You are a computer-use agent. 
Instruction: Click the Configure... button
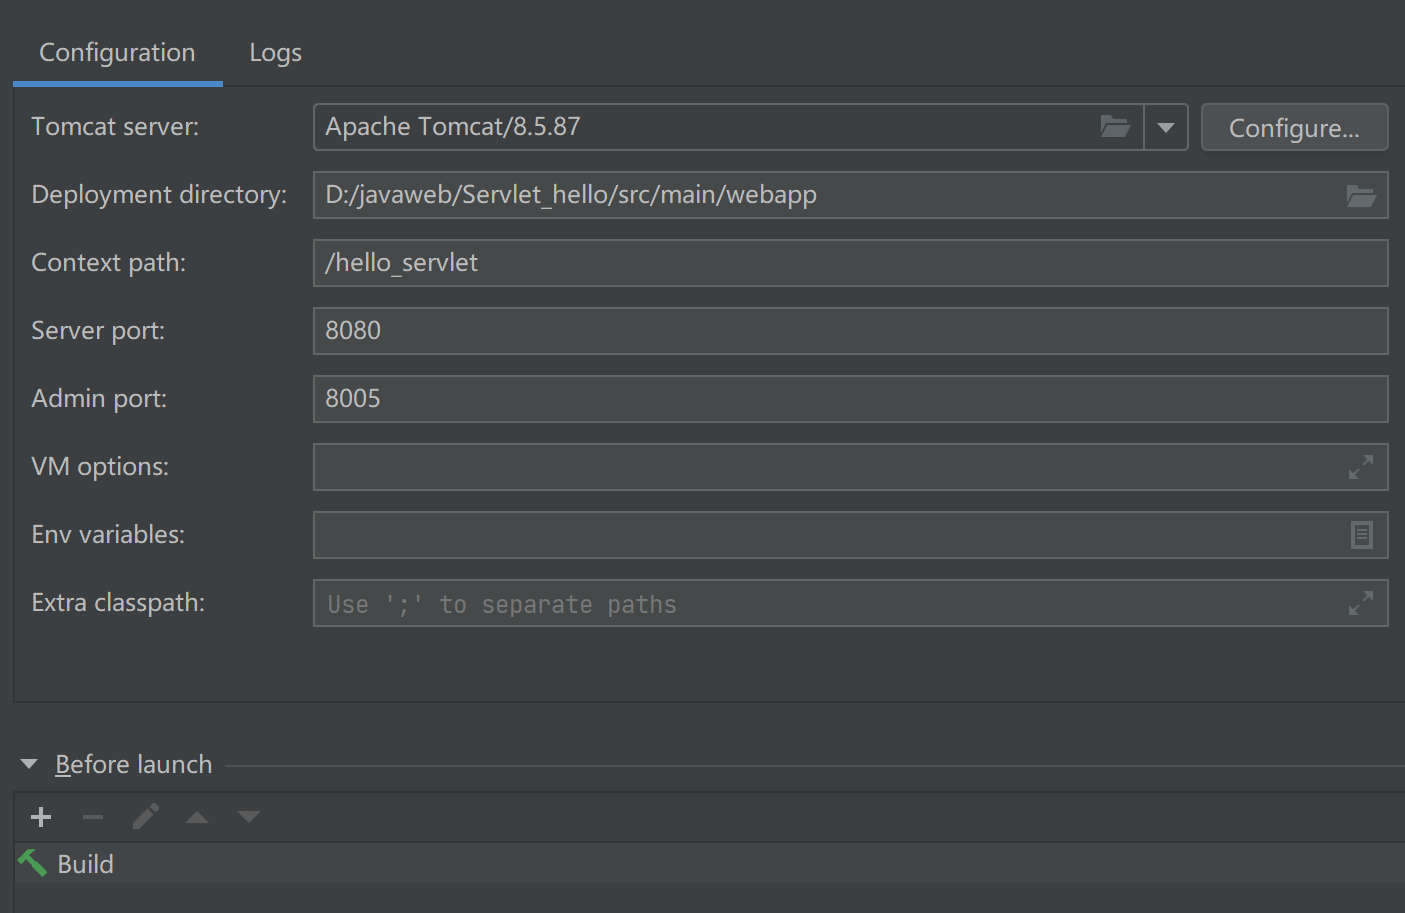1294,127
